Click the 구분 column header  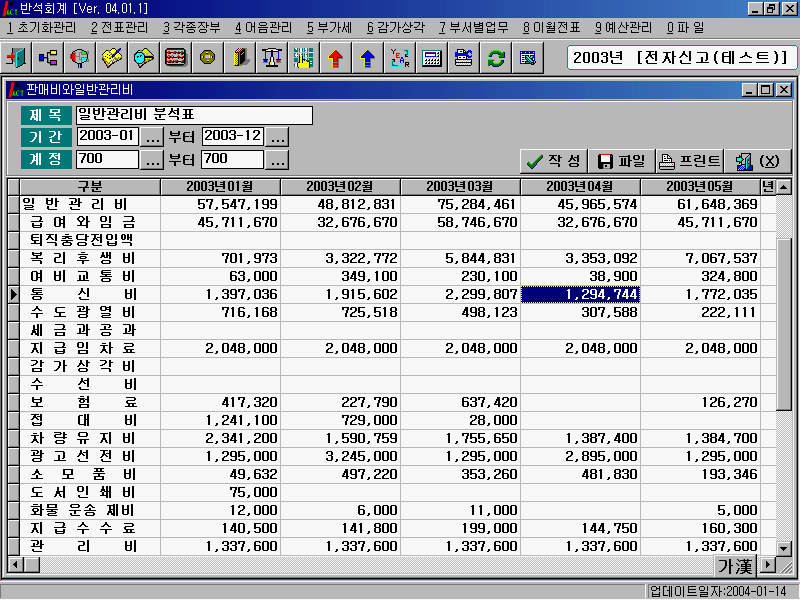point(90,187)
